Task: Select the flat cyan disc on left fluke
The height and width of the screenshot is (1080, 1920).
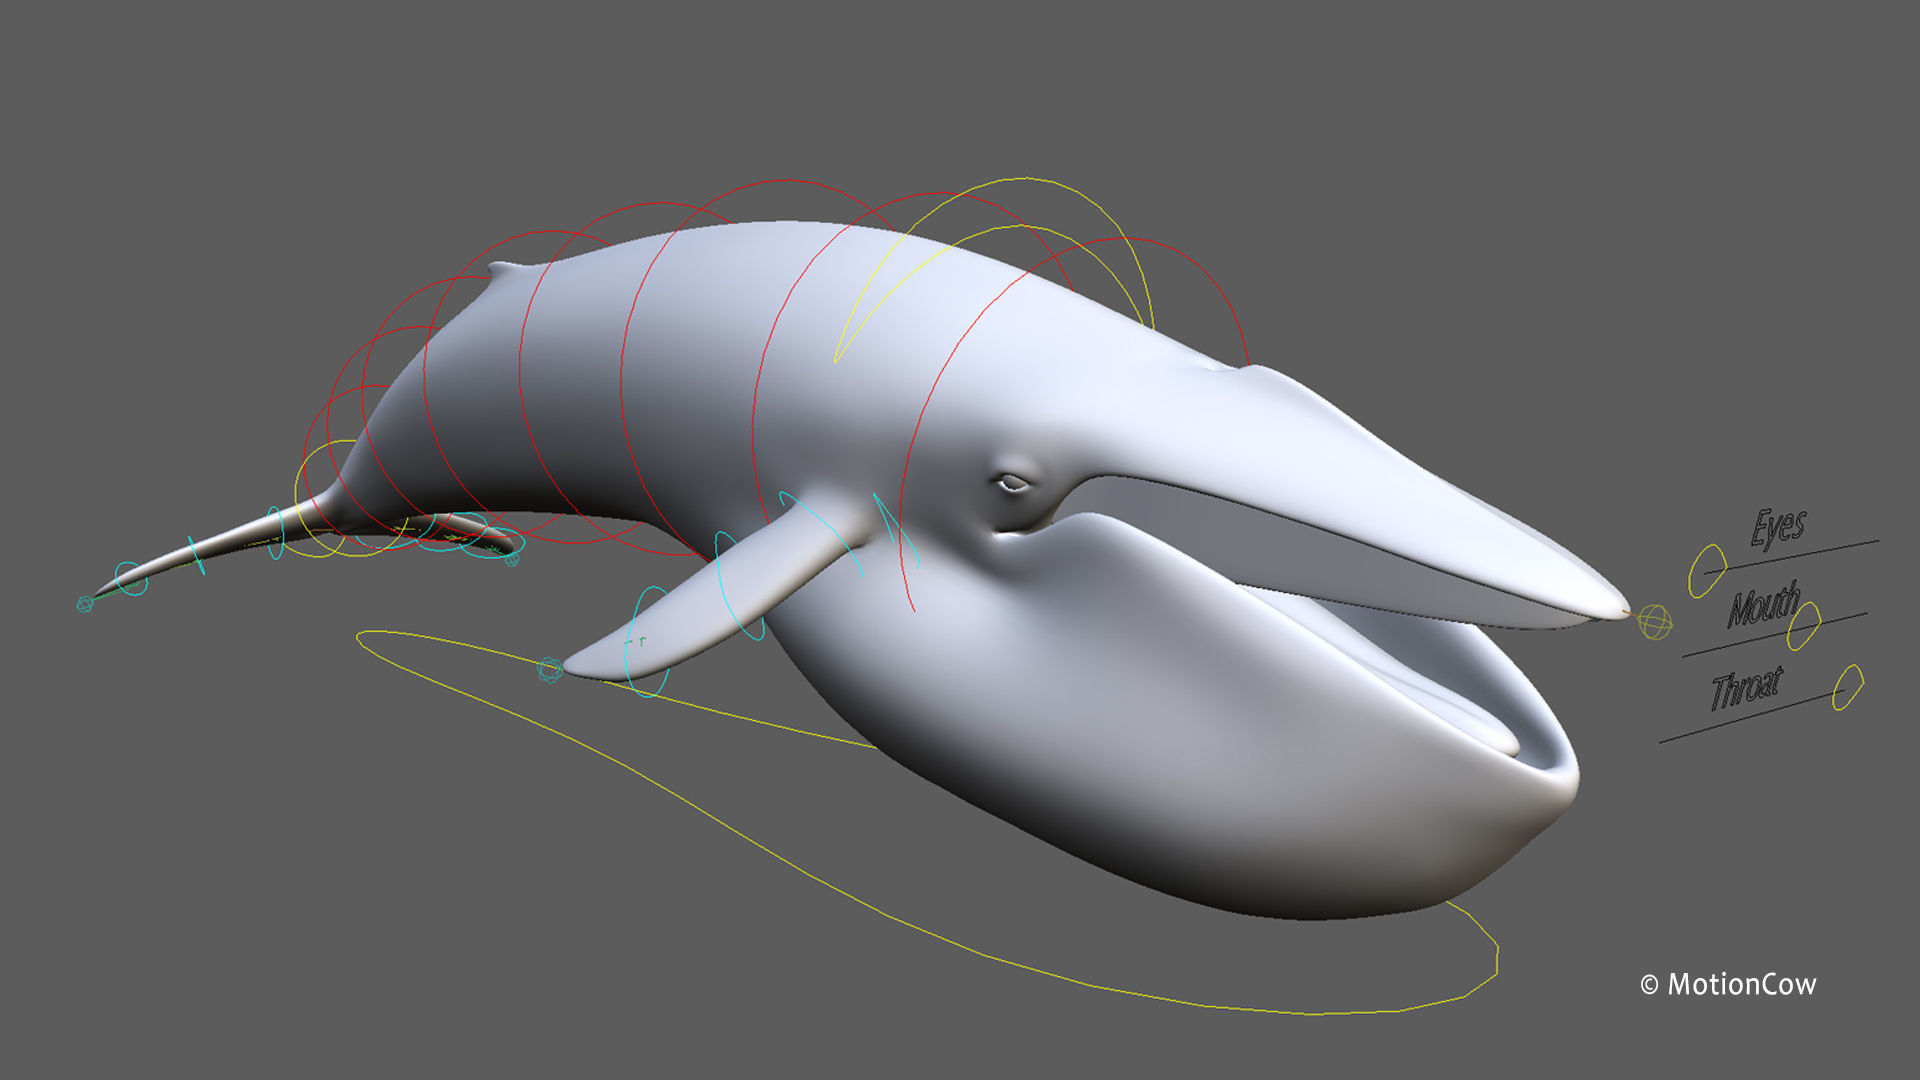Action: coord(196,556)
